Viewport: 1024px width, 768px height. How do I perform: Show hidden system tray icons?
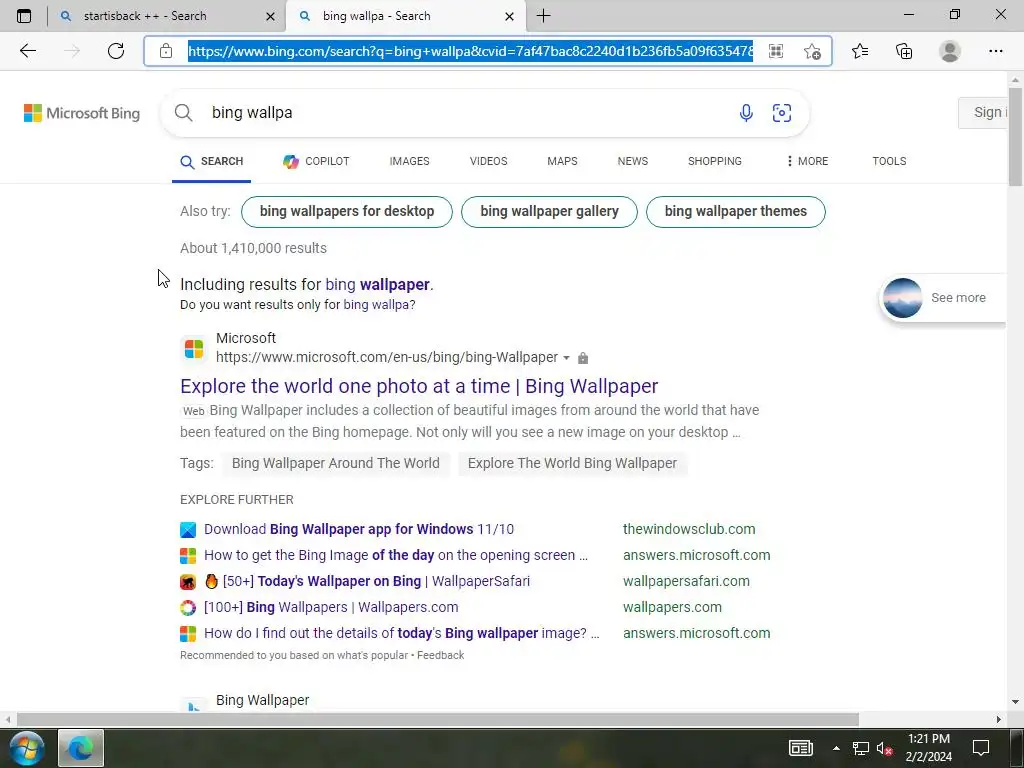coord(836,748)
